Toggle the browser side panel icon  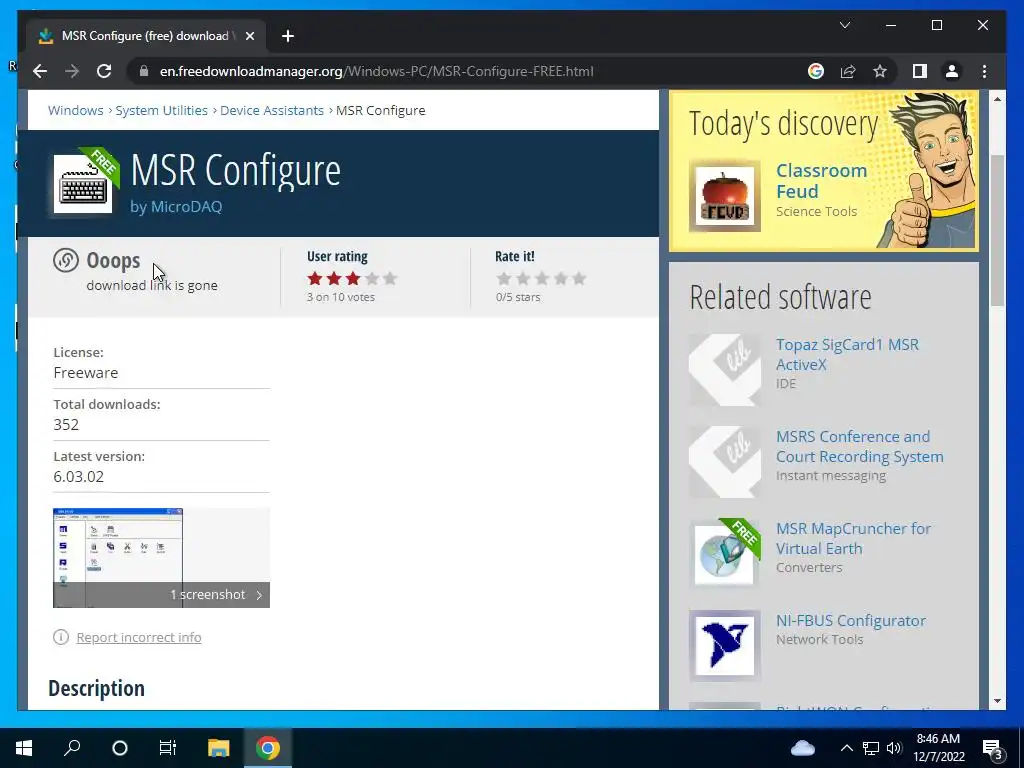pos(920,71)
